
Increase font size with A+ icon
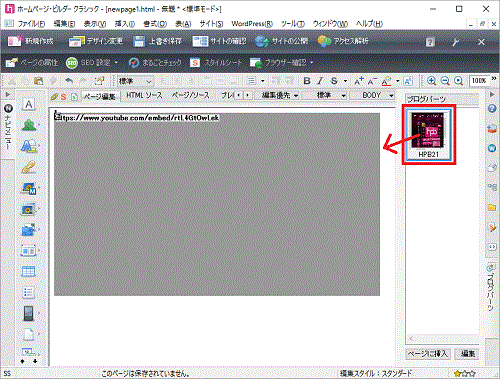[359, 81]
